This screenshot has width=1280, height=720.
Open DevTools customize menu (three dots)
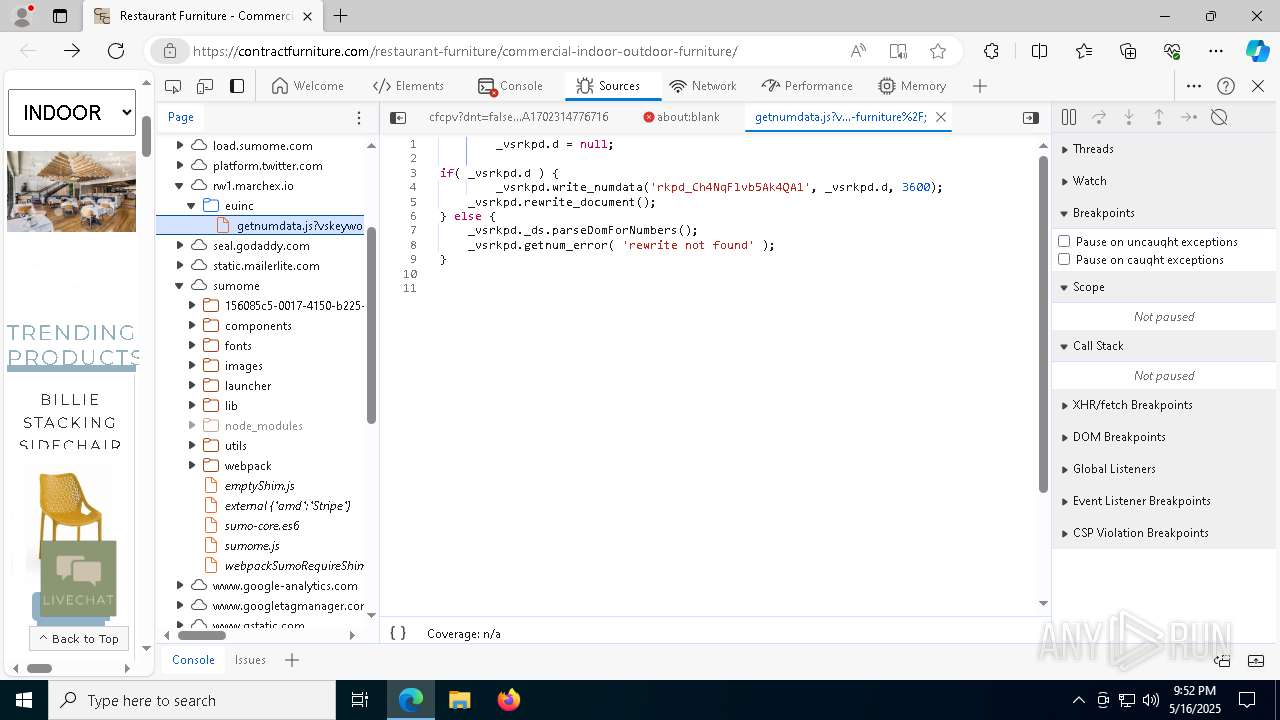(1194, 86)
